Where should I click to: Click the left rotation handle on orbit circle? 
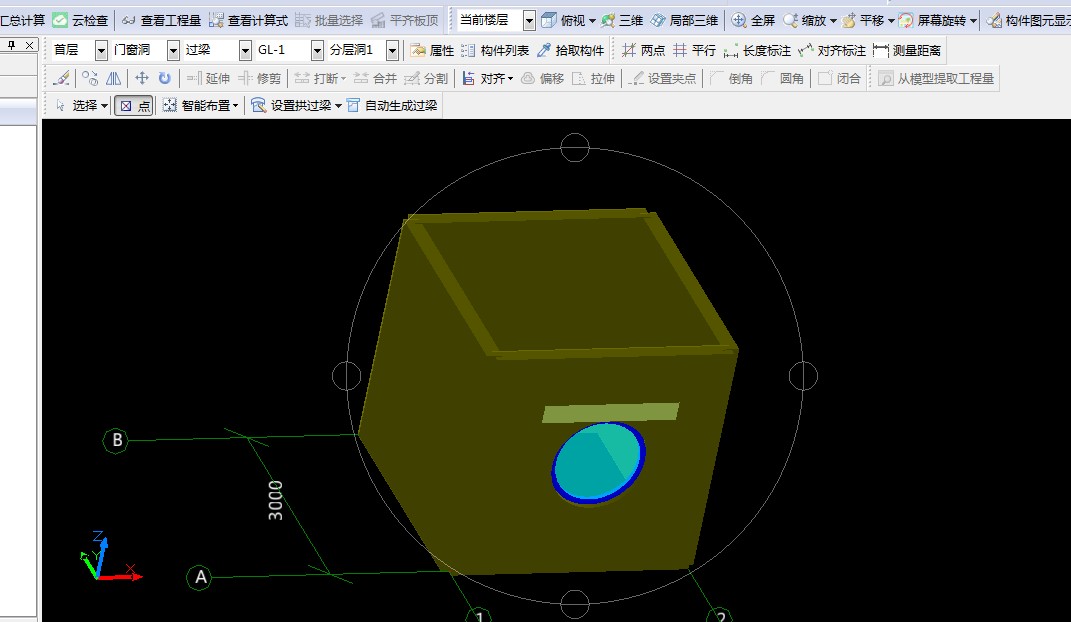(x=346, y=376)
